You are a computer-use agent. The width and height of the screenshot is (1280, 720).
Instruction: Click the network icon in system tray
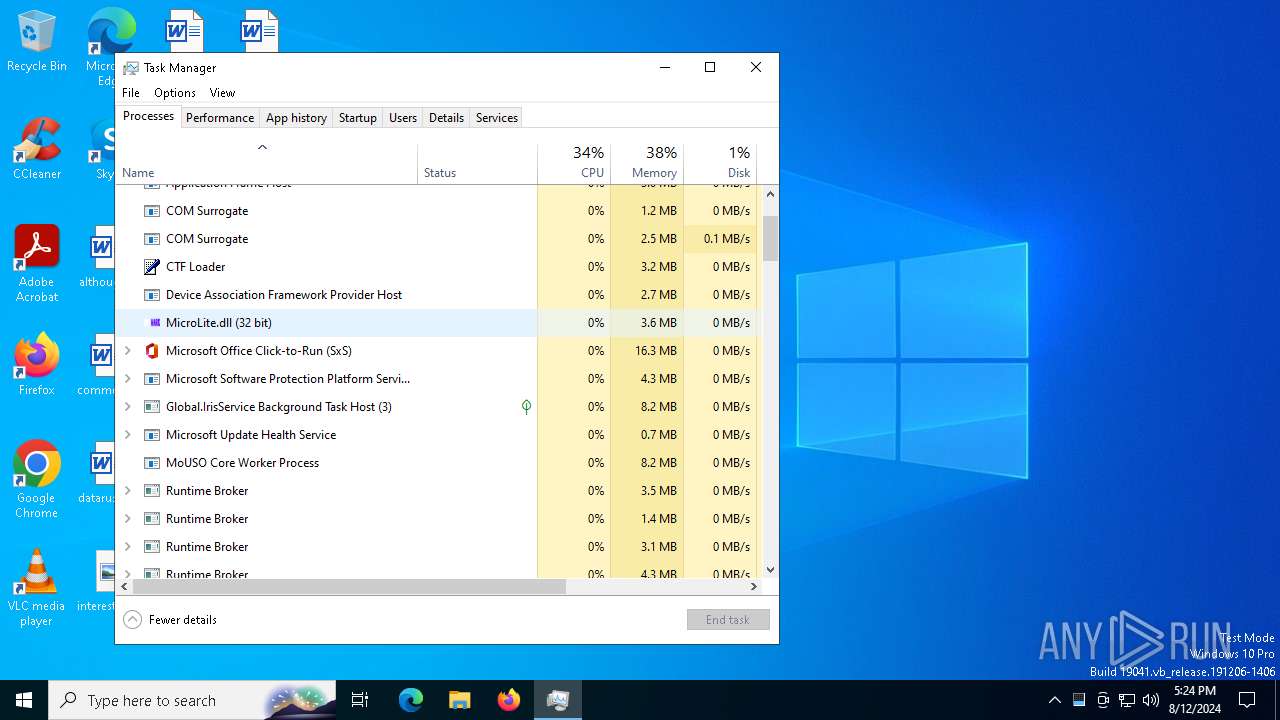(1127, 700)
